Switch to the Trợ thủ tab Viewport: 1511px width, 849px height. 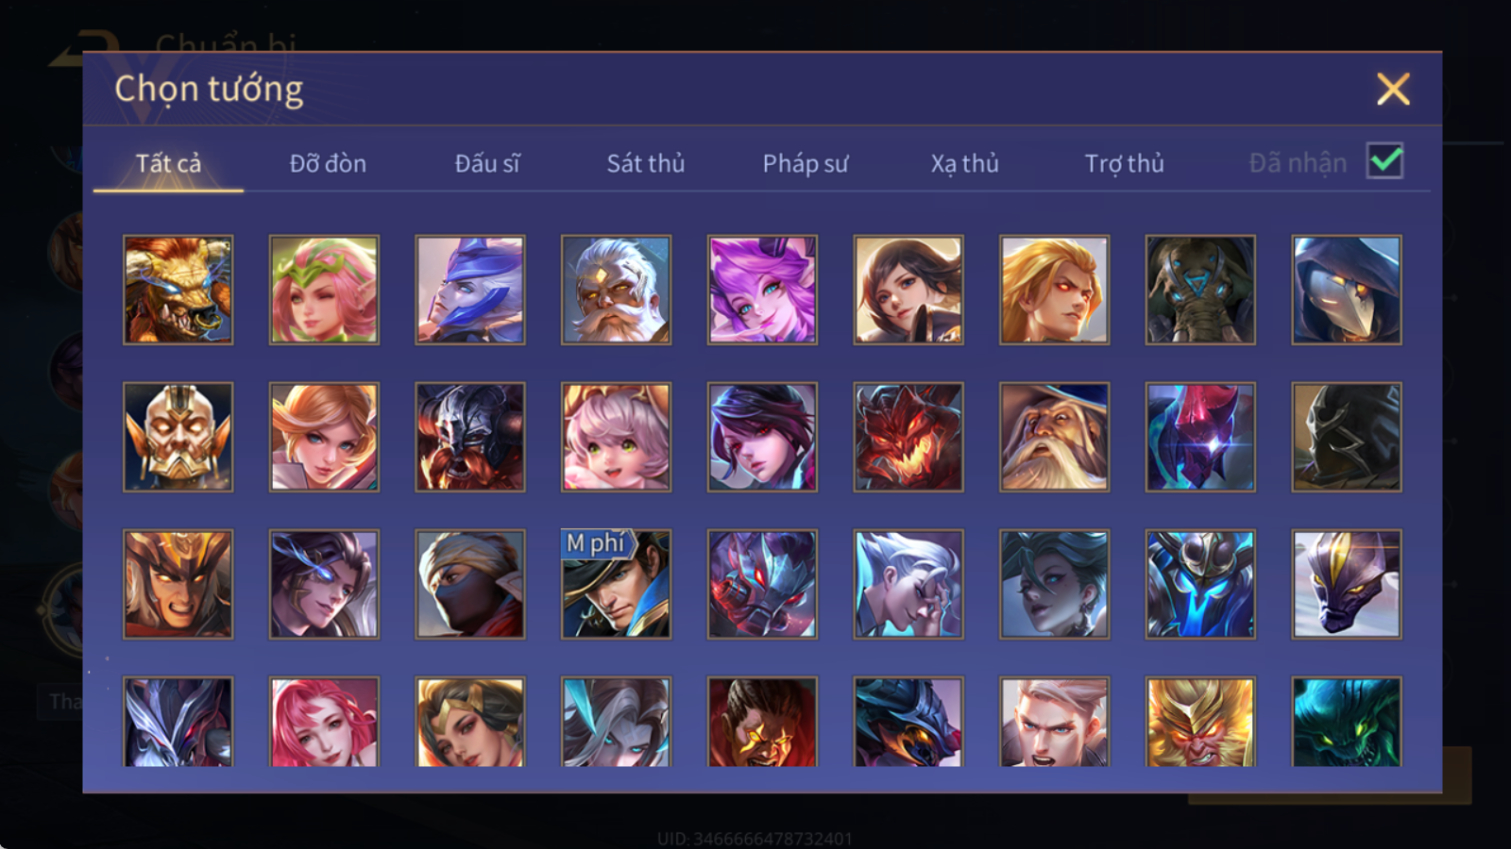tap(1124, 163)
